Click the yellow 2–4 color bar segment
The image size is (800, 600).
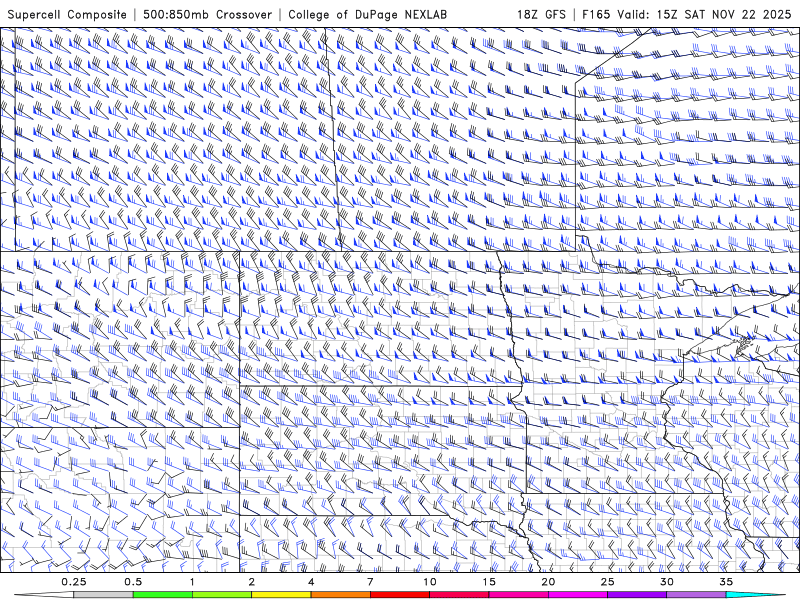[281, 594]
